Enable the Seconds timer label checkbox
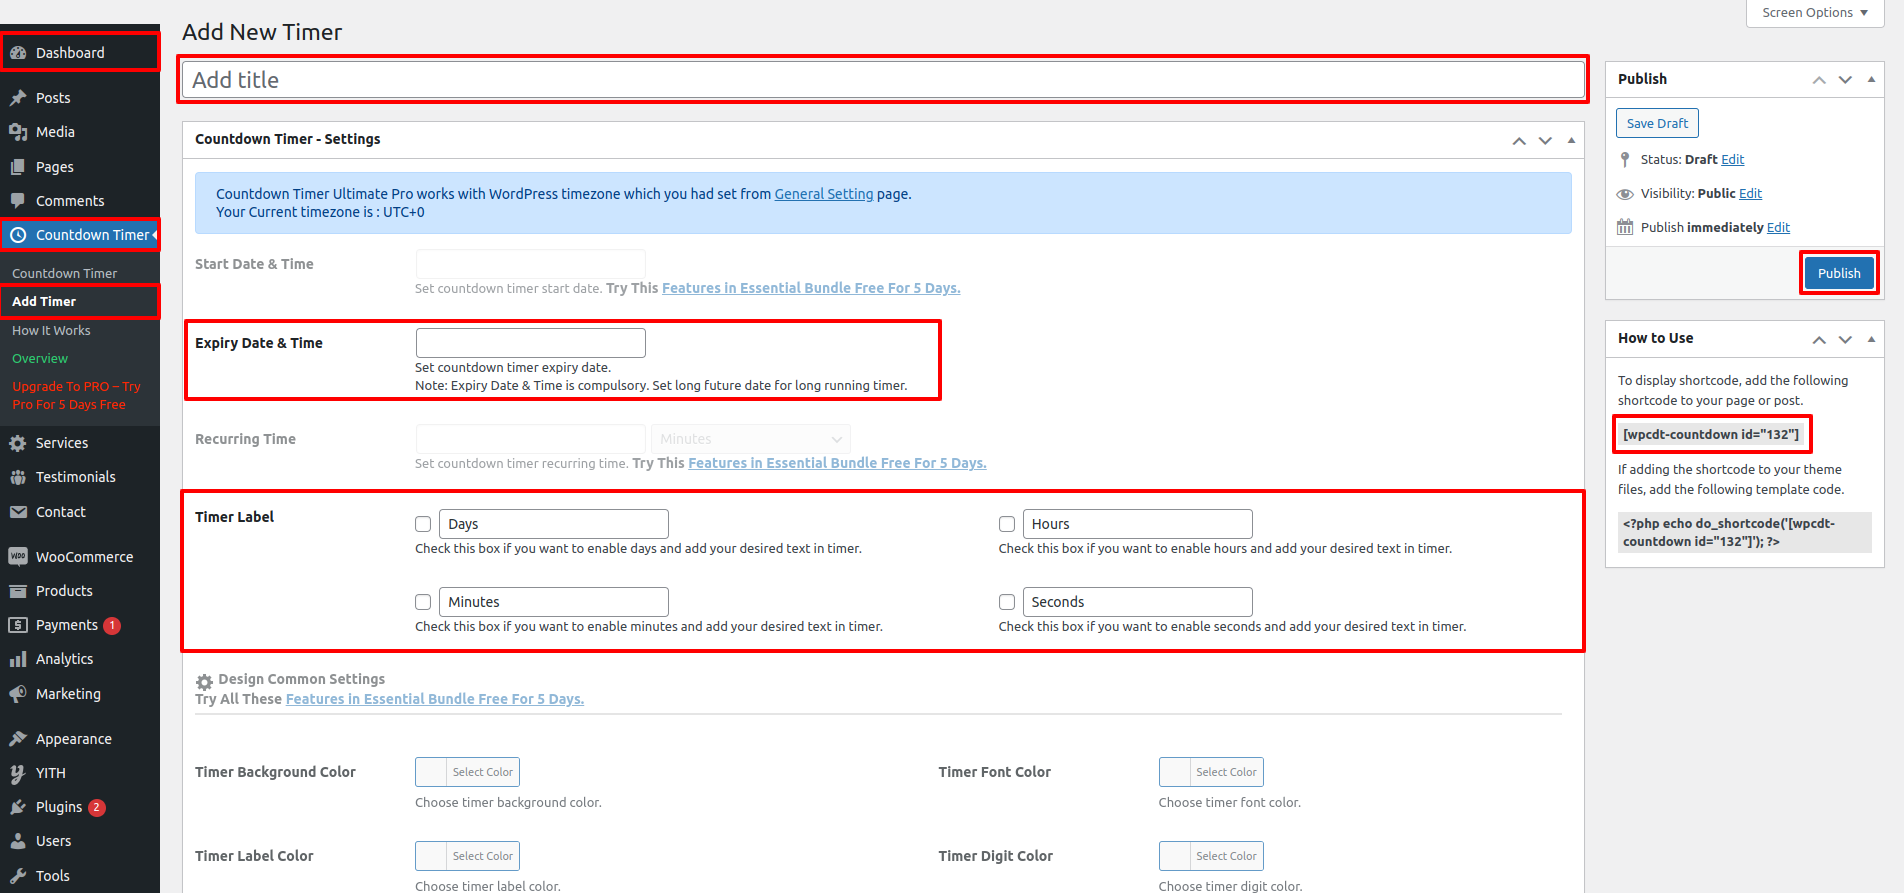The image size is (1904, 893). click(x=1007, y=602)
